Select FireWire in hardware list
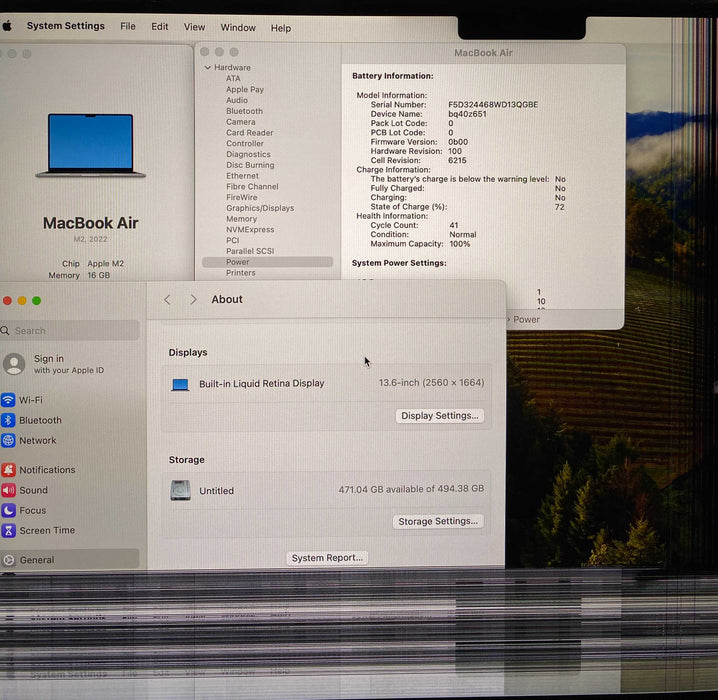The height and width of the screenshot is (700, 718). 242,197
